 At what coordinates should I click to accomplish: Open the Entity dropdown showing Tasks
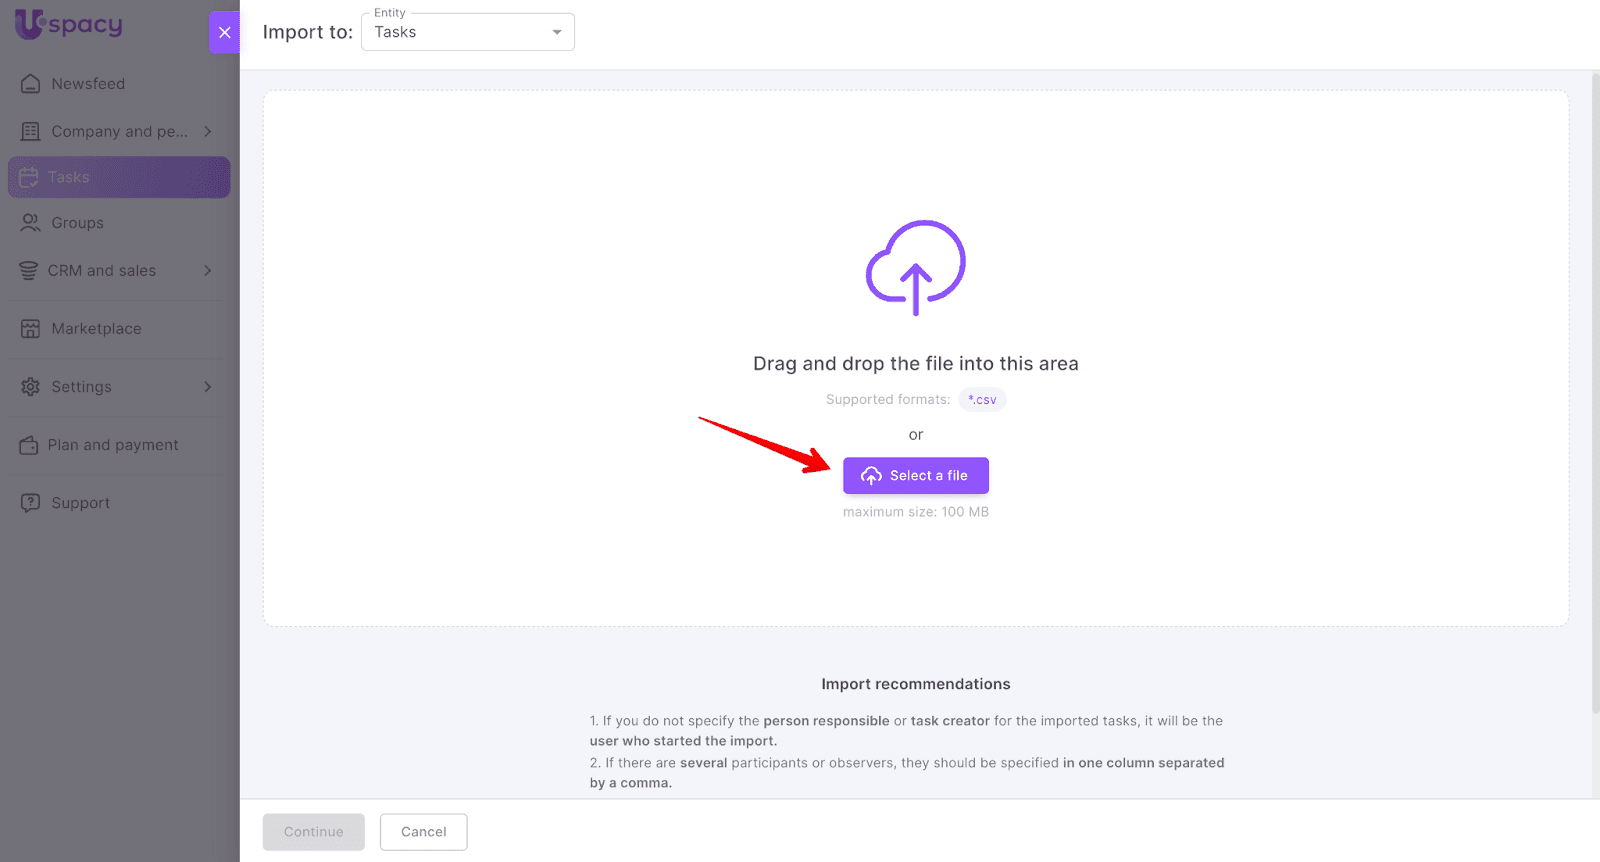[x=467, y=32]
